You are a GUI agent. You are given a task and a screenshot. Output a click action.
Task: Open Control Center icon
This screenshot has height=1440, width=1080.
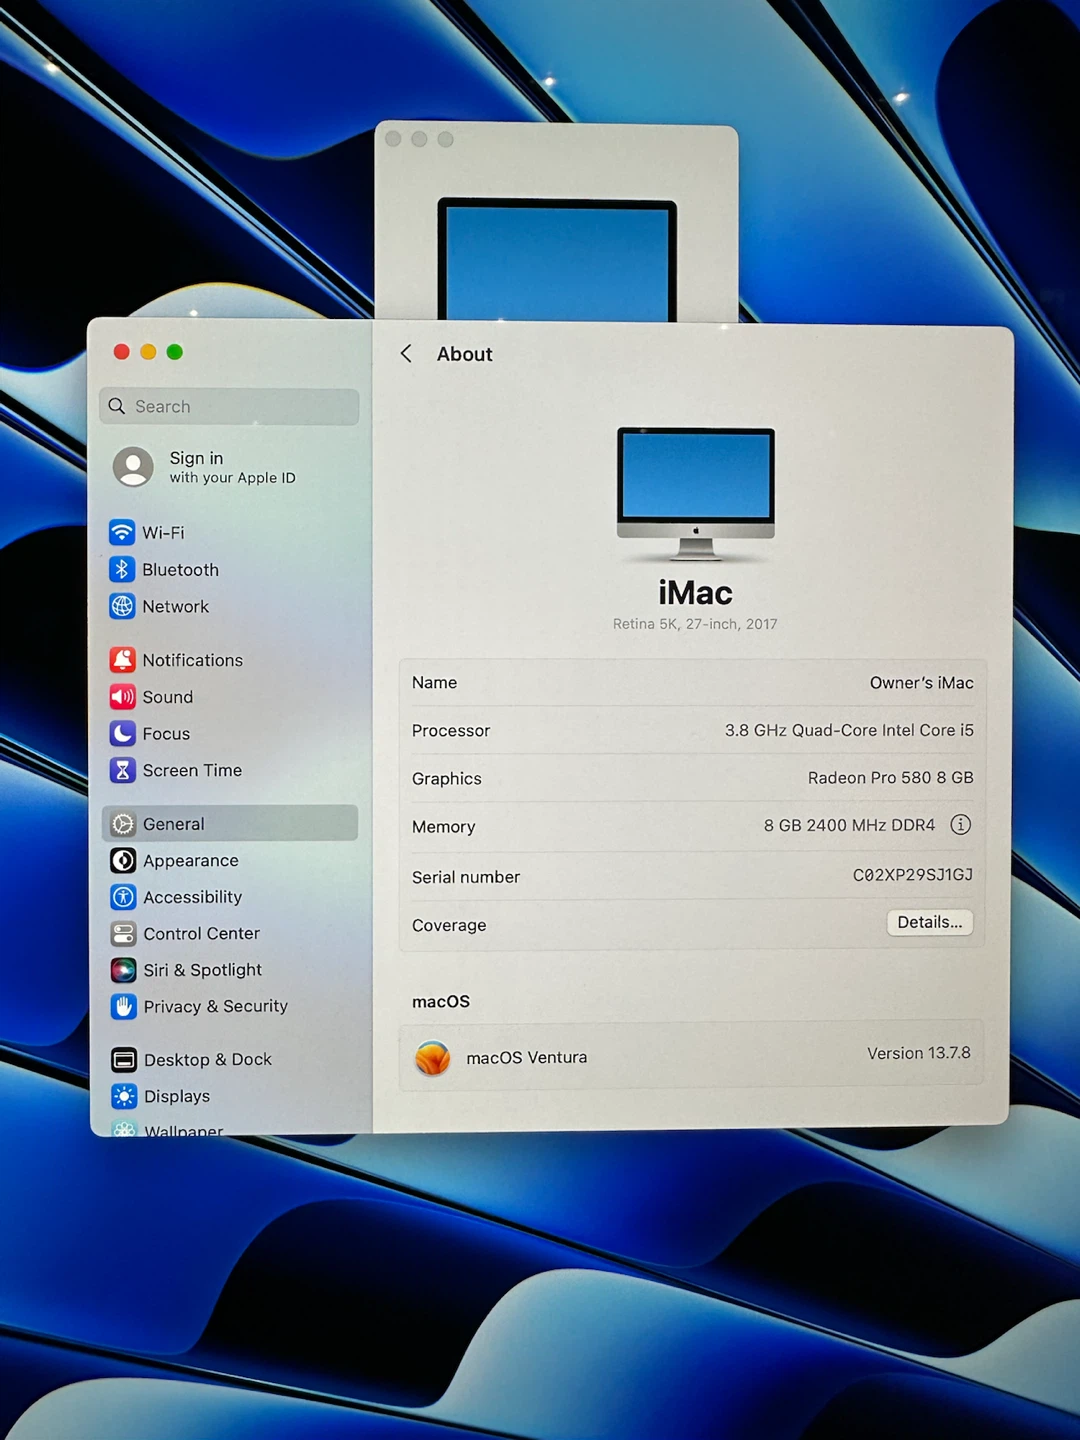[123, 933]
